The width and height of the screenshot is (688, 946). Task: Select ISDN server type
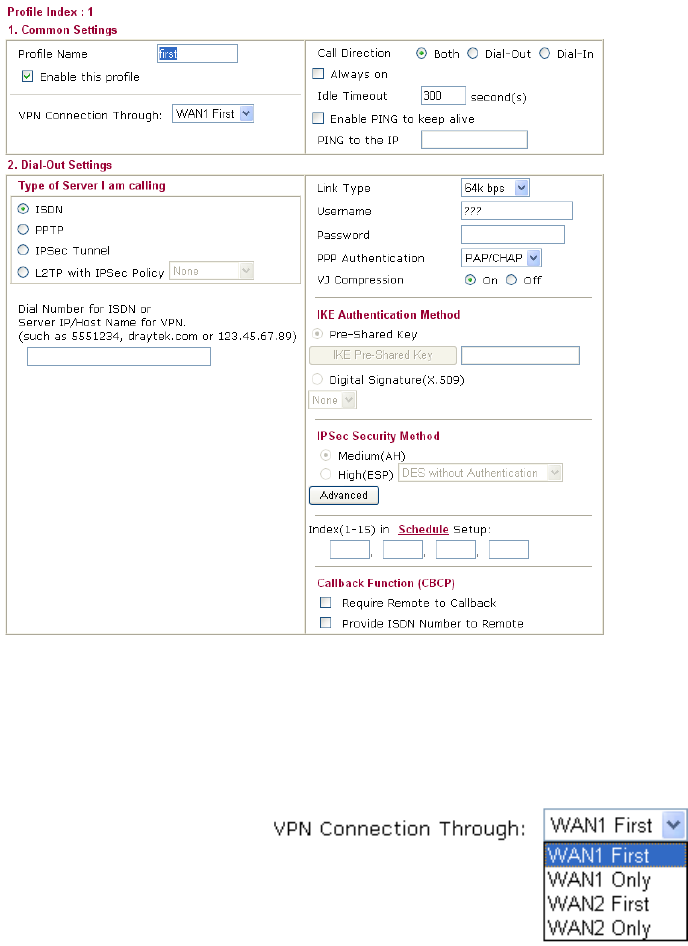pos(24,209)
